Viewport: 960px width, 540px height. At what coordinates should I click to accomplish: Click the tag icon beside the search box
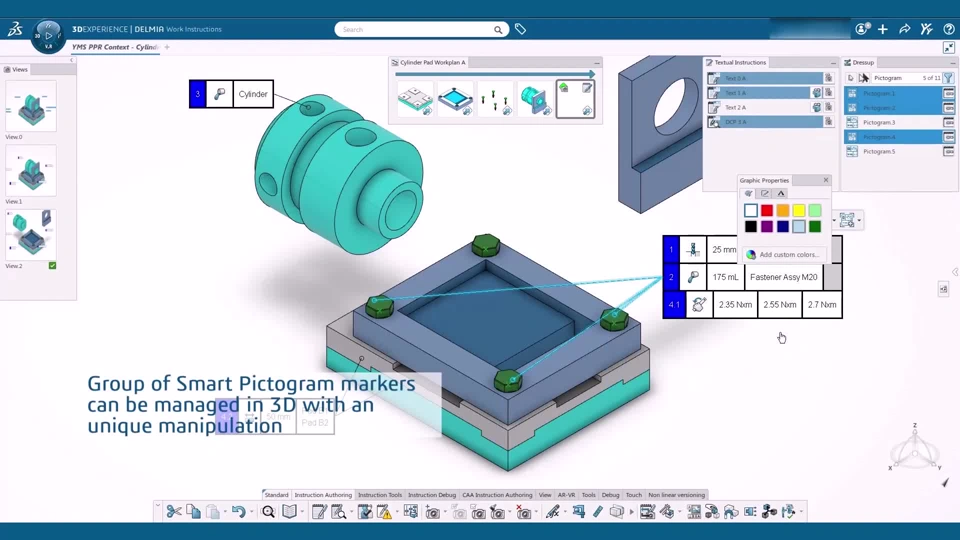[520, 29]
